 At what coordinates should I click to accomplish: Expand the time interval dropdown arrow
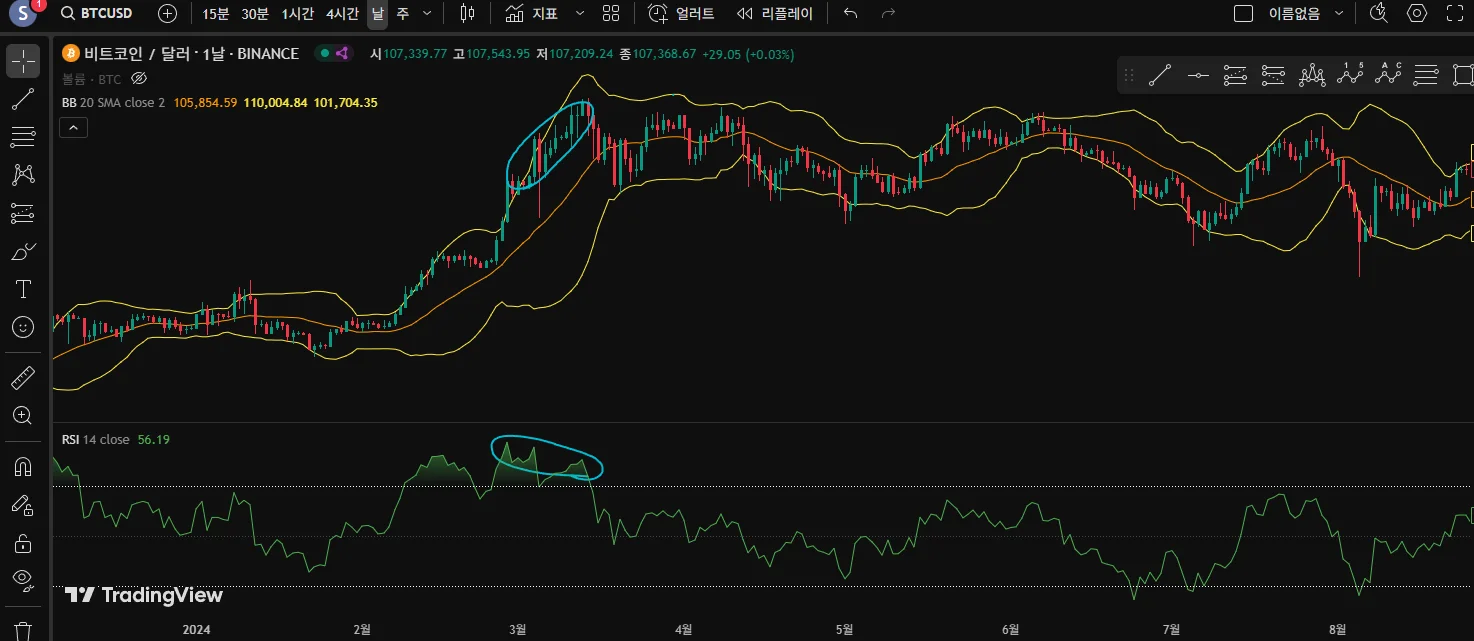[428, 13]
